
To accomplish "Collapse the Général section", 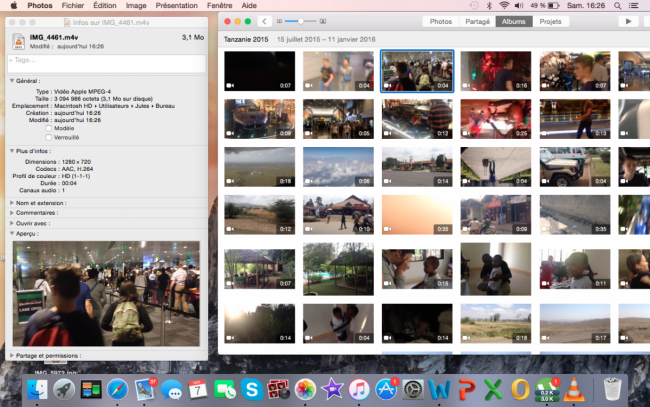I will 12,81.
